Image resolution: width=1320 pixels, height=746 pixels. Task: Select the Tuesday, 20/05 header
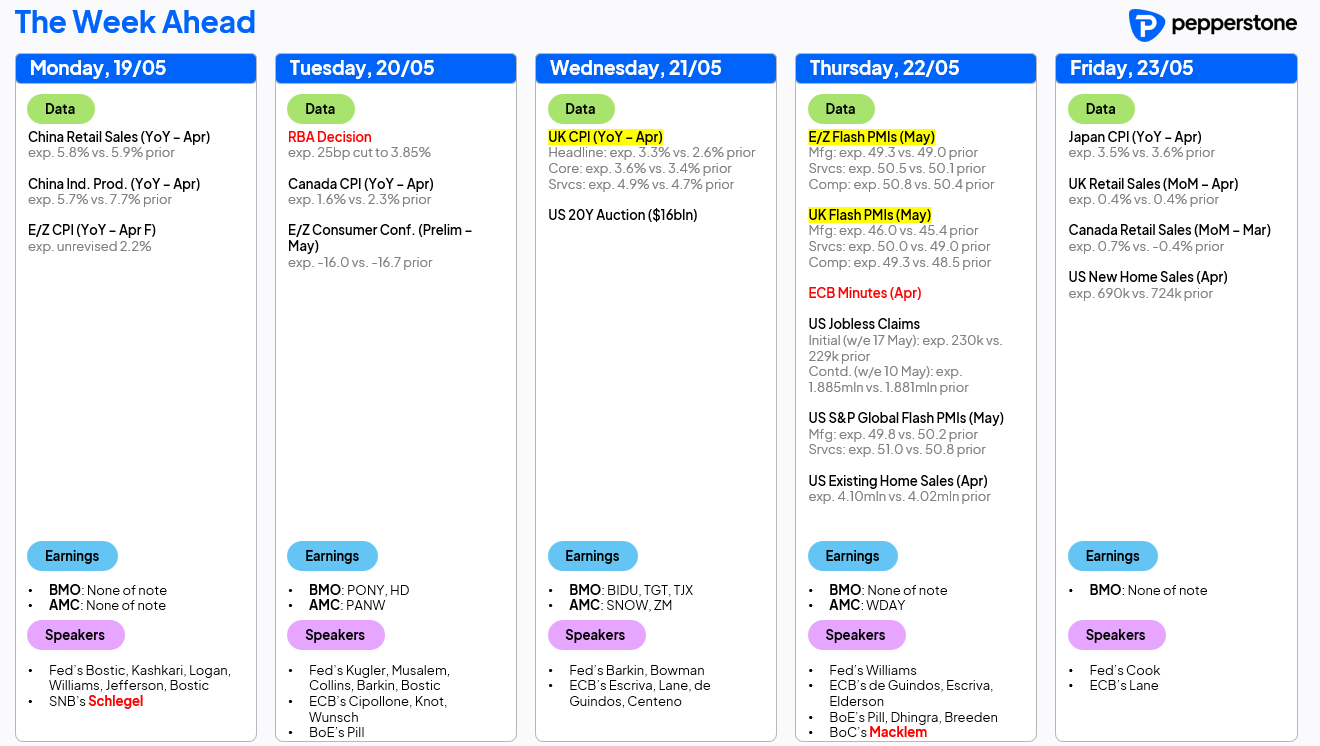(x=396, y=68)
